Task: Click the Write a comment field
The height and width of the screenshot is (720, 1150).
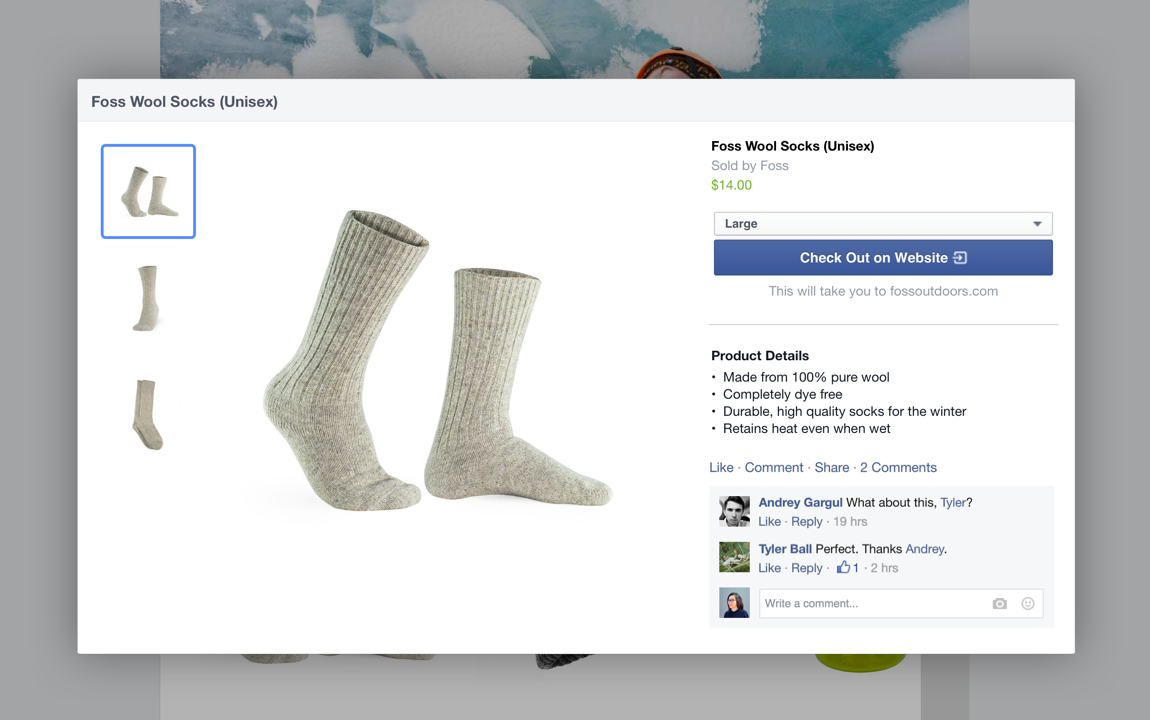Action: point(901,603)
